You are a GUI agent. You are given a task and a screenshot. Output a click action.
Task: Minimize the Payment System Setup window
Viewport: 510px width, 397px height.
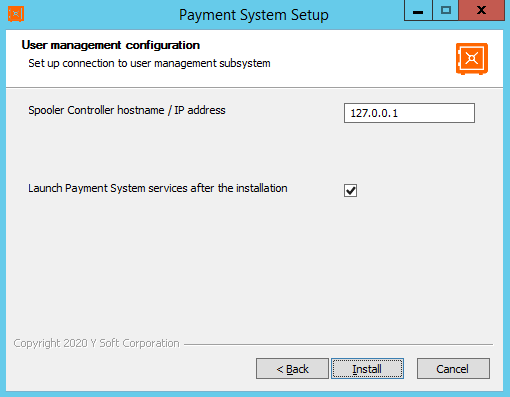(x=418, y=11)
